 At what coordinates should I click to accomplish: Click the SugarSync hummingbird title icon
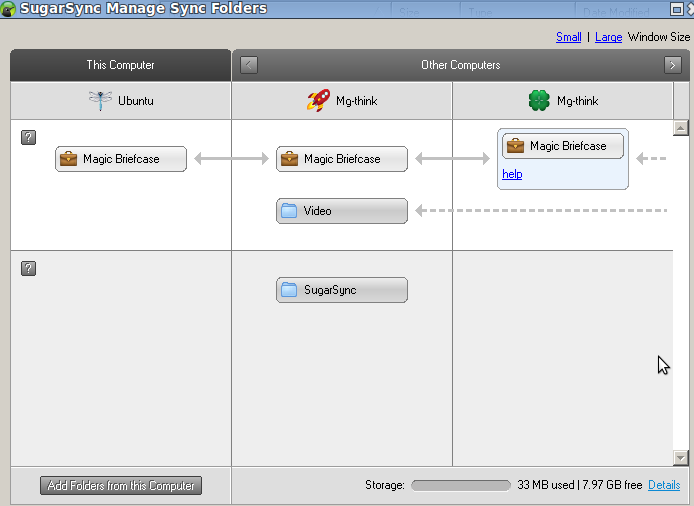pos(8,8)
